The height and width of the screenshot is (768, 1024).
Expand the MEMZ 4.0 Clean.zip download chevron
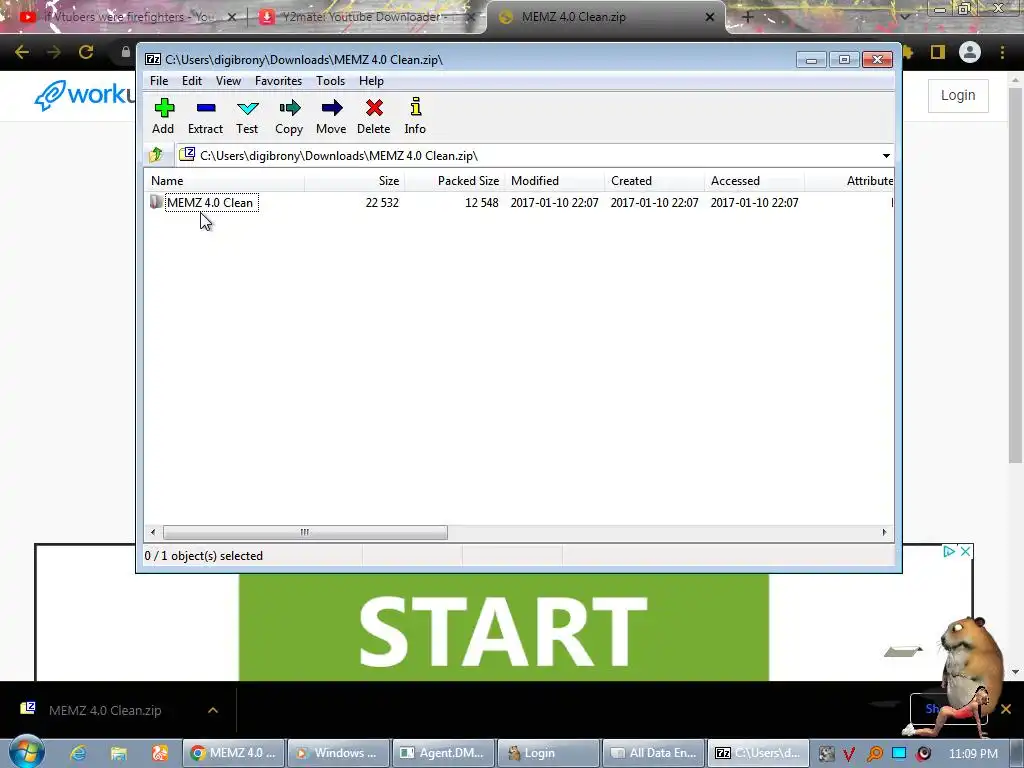tap(213, 710)
